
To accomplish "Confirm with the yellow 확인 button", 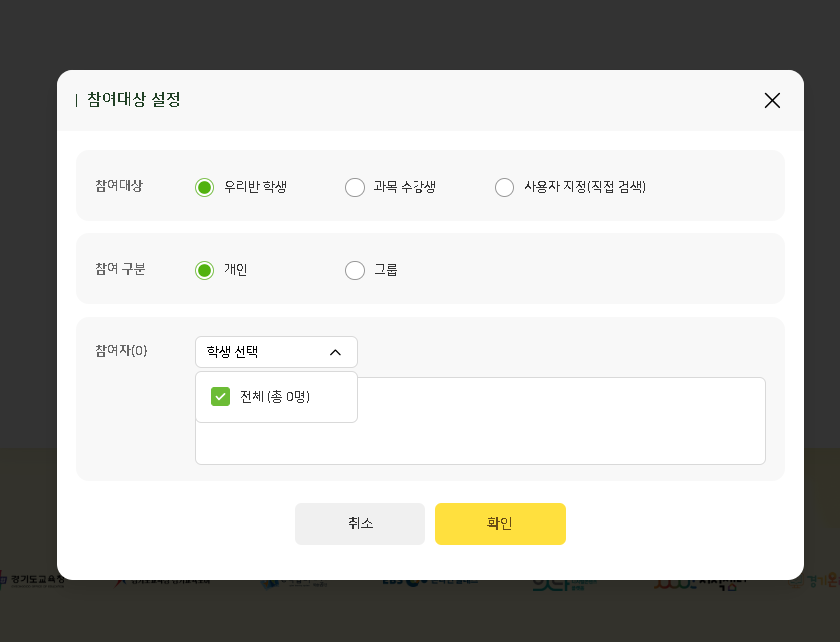I will [500, 524].
